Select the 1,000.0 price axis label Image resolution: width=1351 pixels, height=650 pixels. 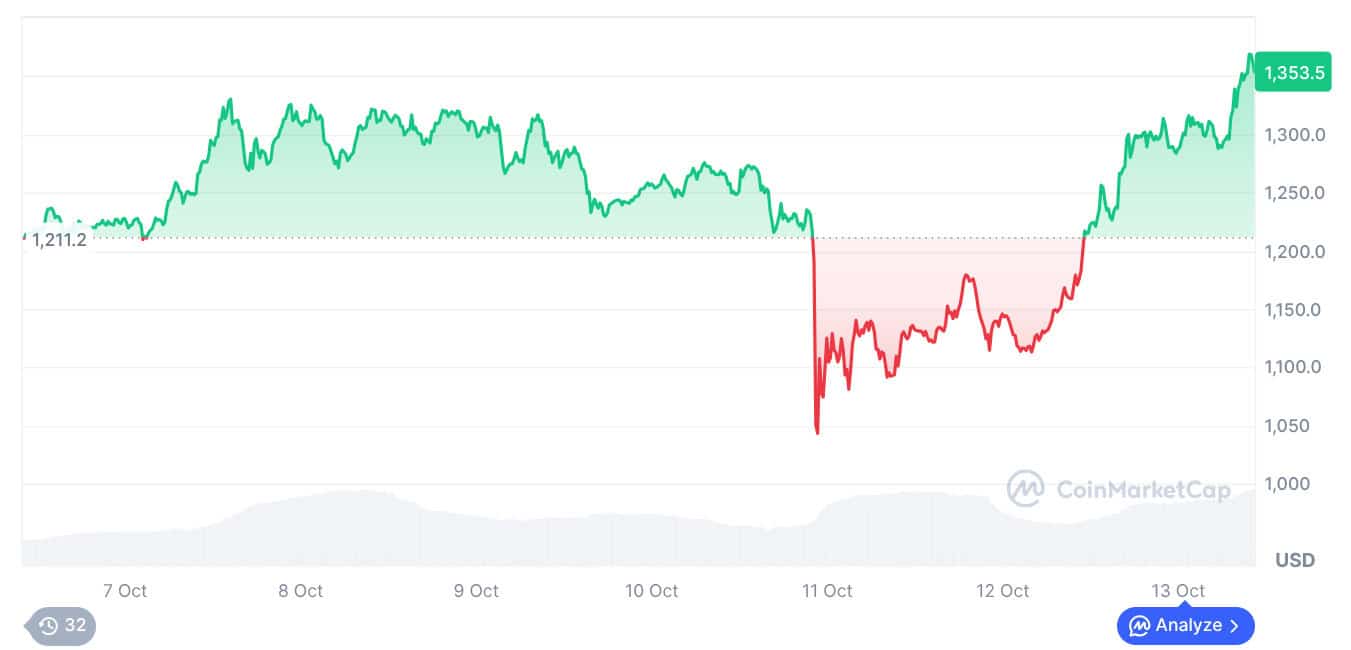point(1295,484)
